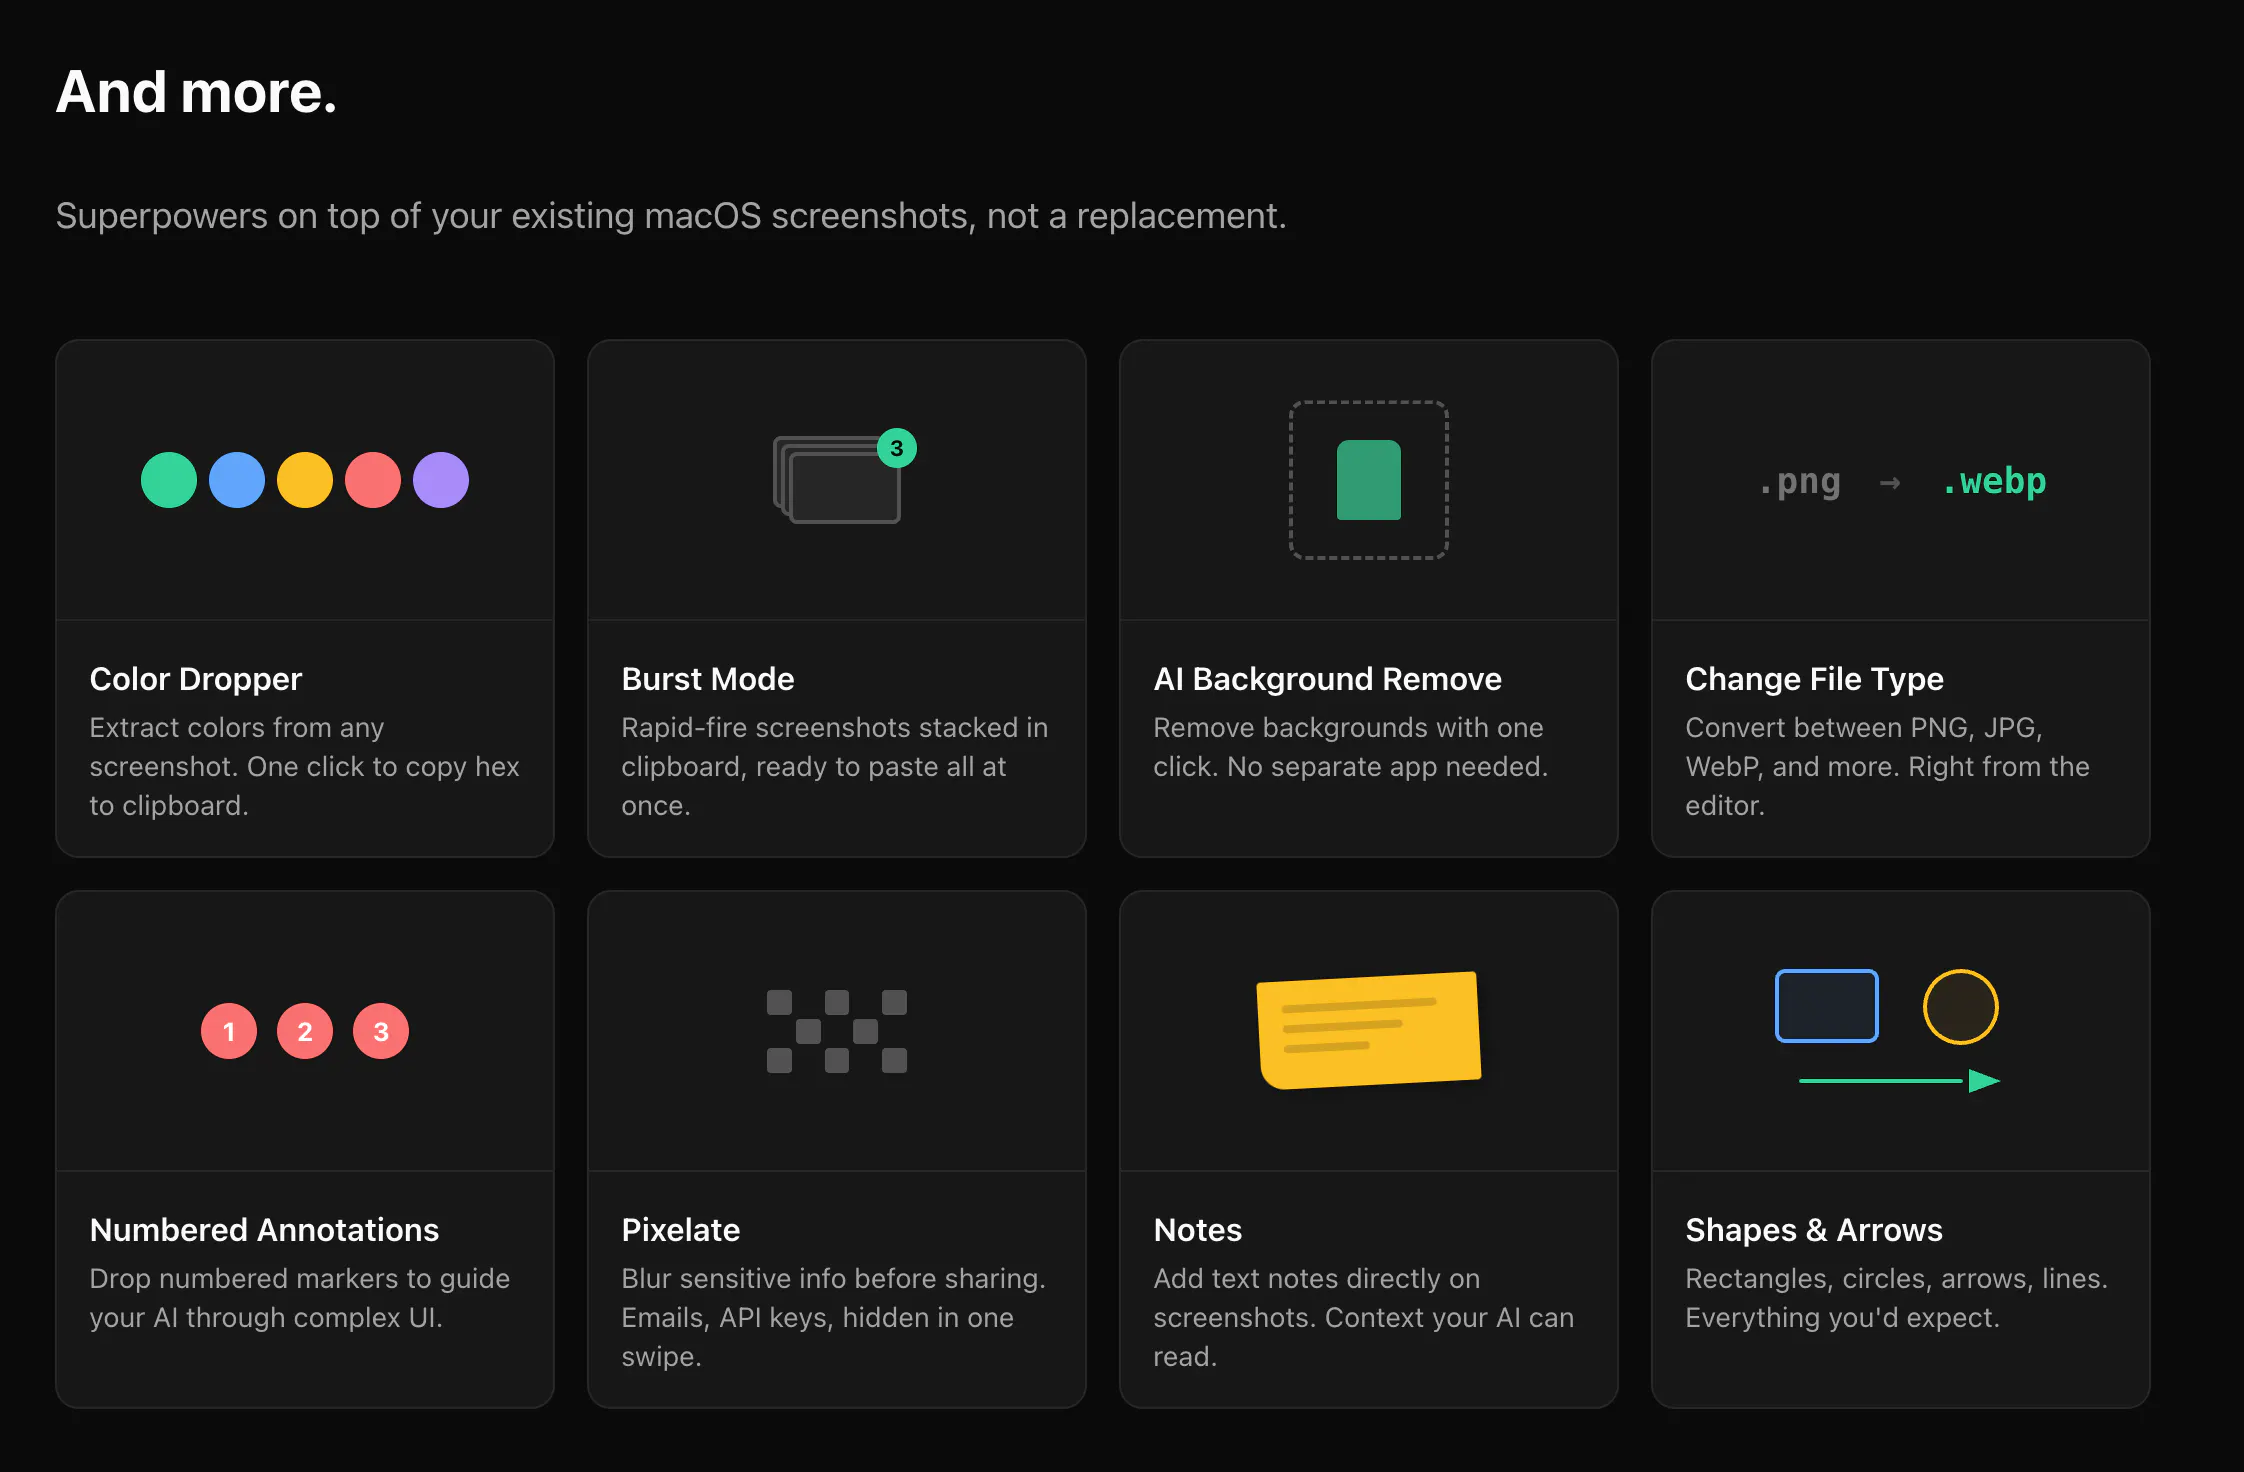Open the Change File Type card title
Screen dimensions: 2244x1472
pyautogui.click(x=1815, y=679)
